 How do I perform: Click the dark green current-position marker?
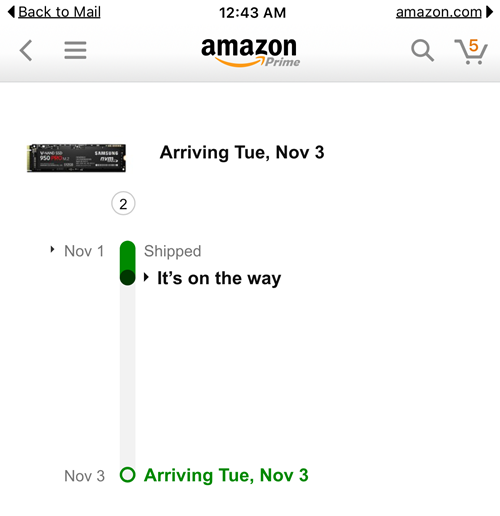click(x=128, y=277)
